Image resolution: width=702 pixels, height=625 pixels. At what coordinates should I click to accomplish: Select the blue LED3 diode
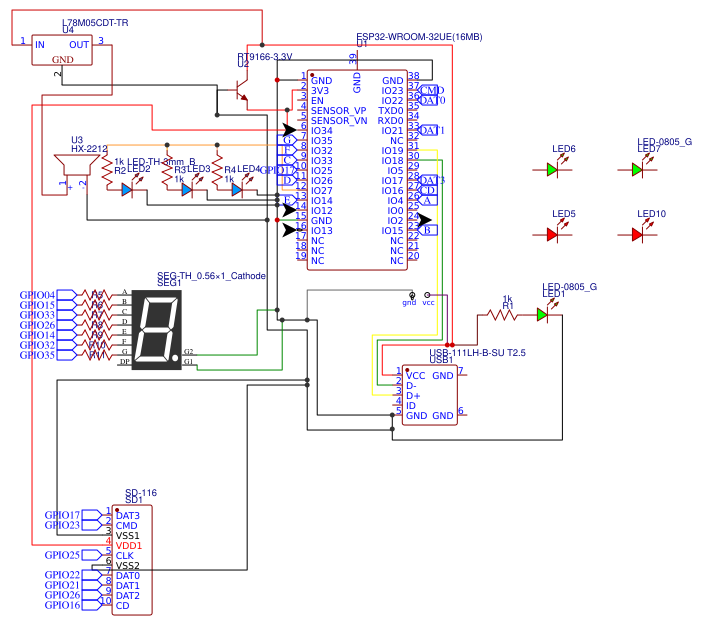(x=187, y=189)
